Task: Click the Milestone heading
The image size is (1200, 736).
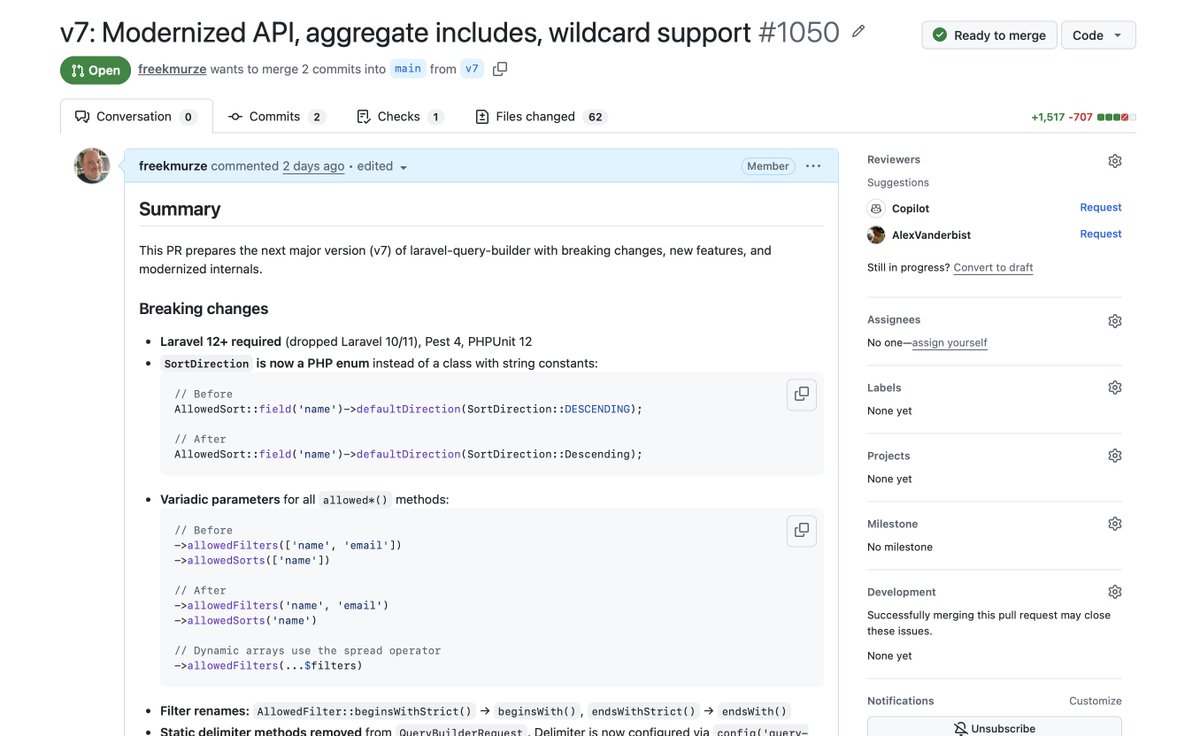Action: pos(892,524)
